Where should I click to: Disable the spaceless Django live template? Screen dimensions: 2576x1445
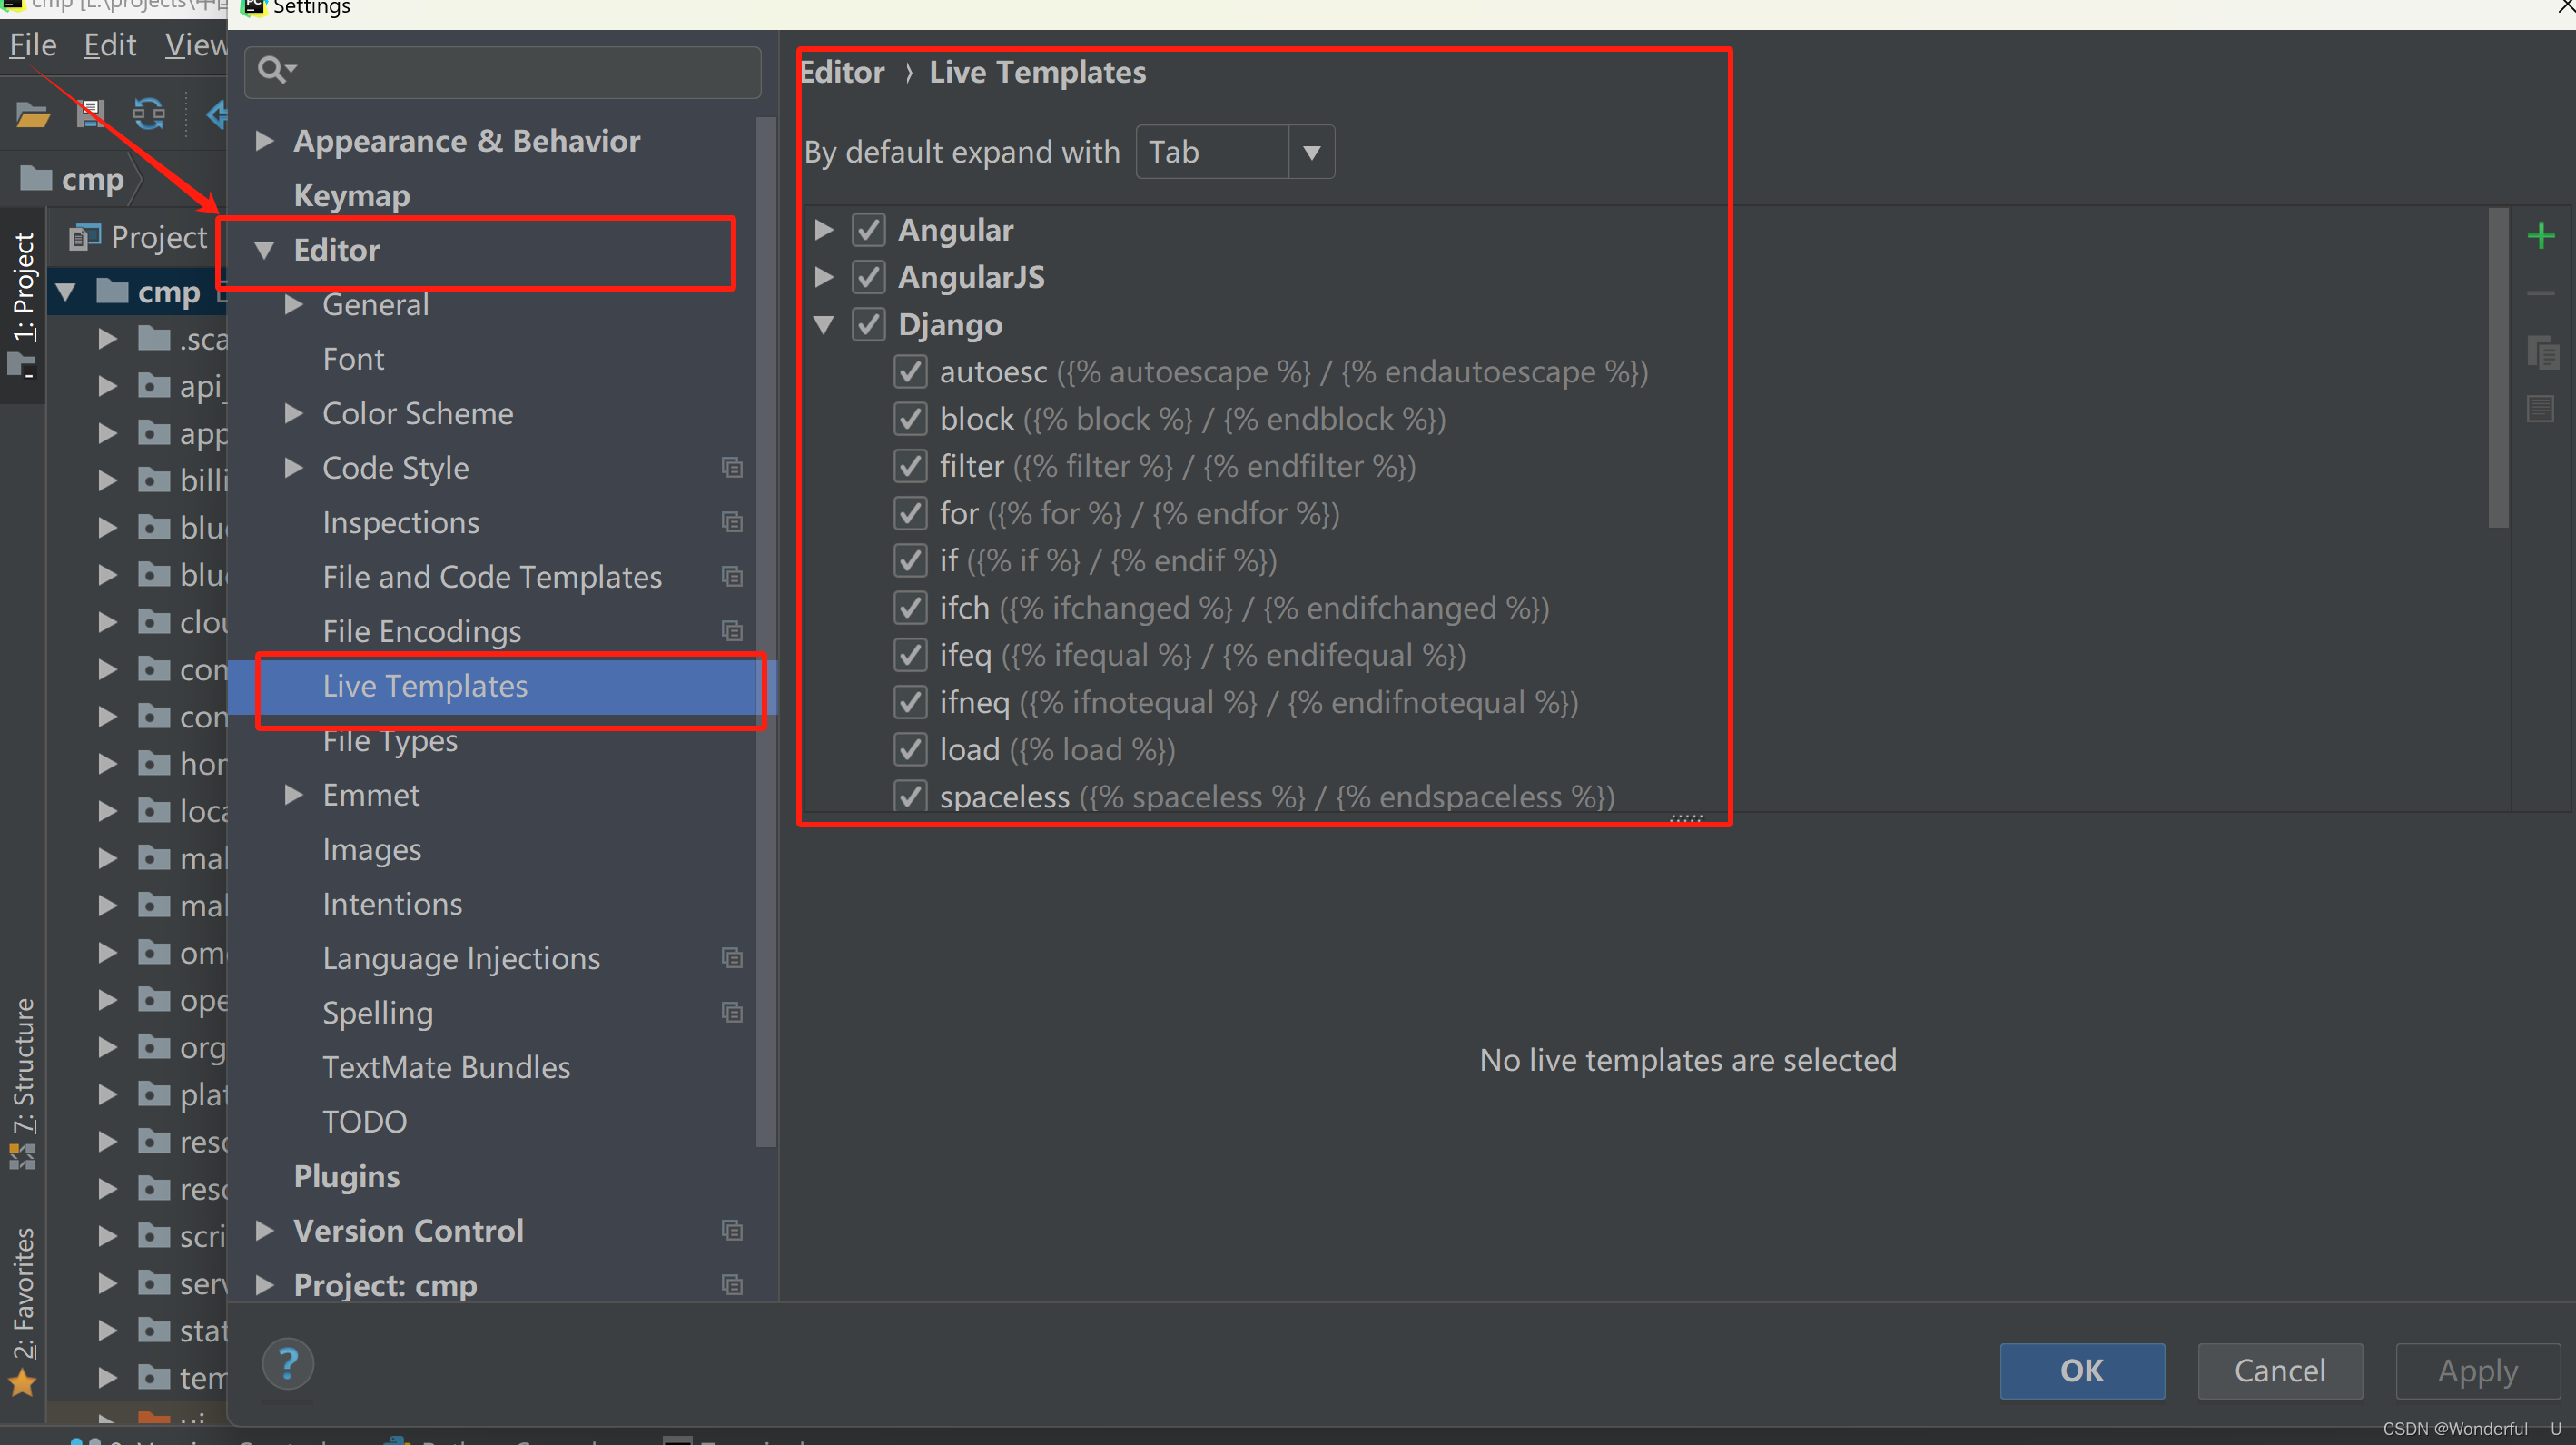point(911,794)
